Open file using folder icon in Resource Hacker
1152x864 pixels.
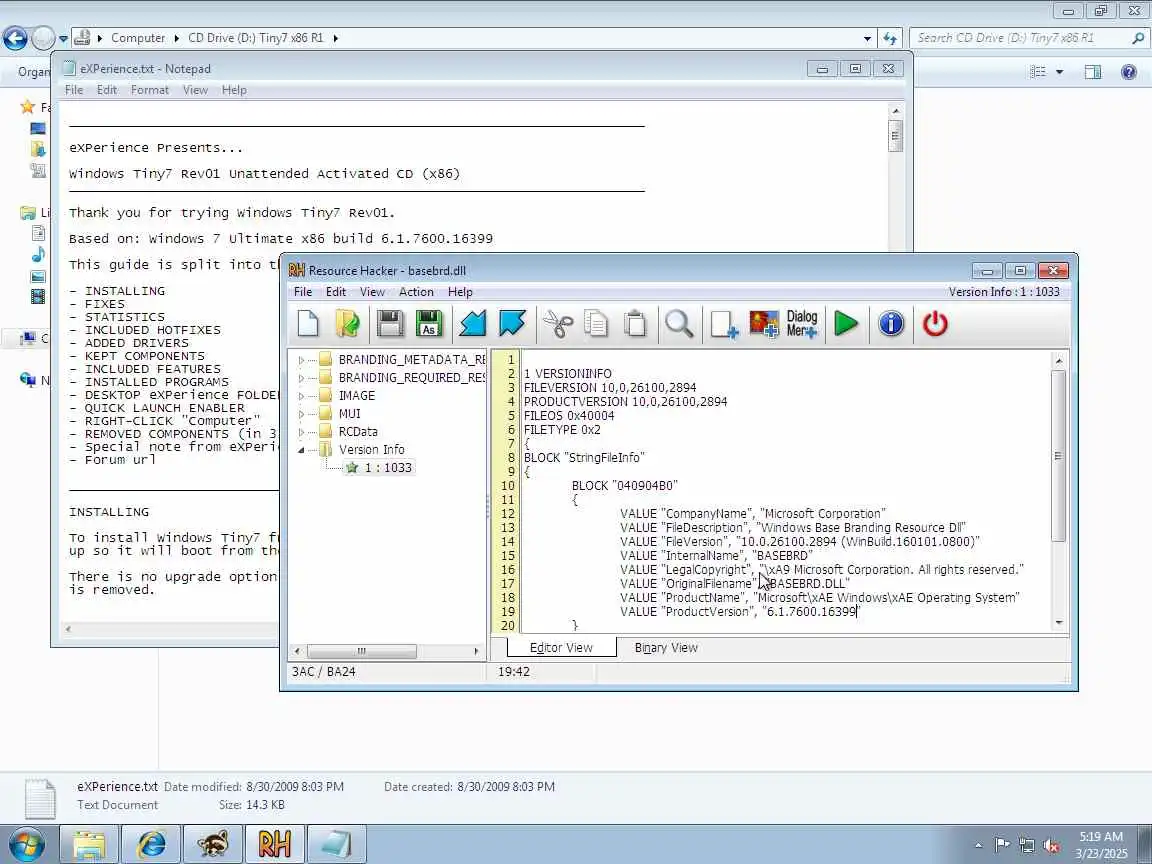(x=348, y=324)
